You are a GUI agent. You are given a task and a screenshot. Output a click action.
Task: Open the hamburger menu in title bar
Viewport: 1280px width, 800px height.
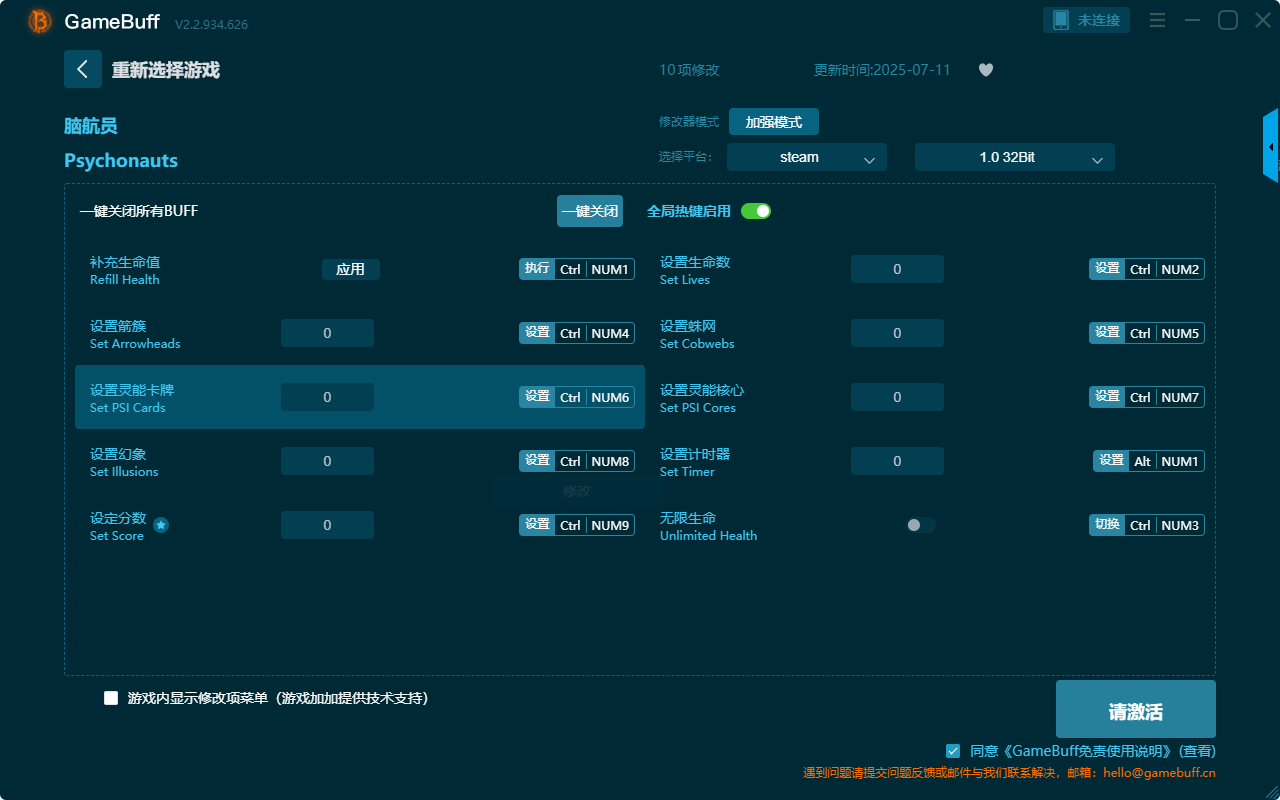pos(1157,20)
